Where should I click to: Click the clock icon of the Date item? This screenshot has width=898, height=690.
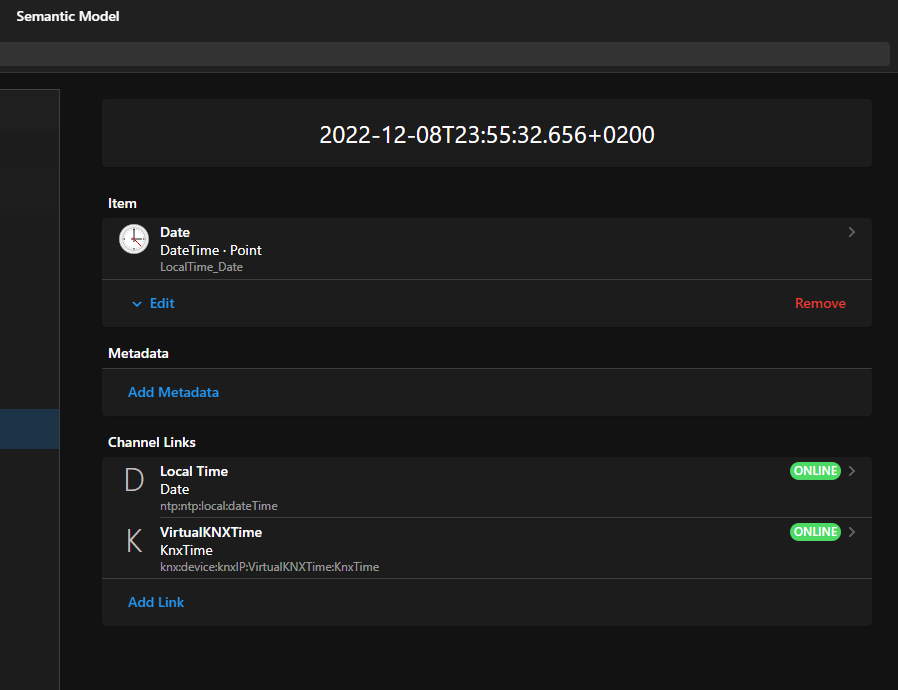click(x=134, y=241)
